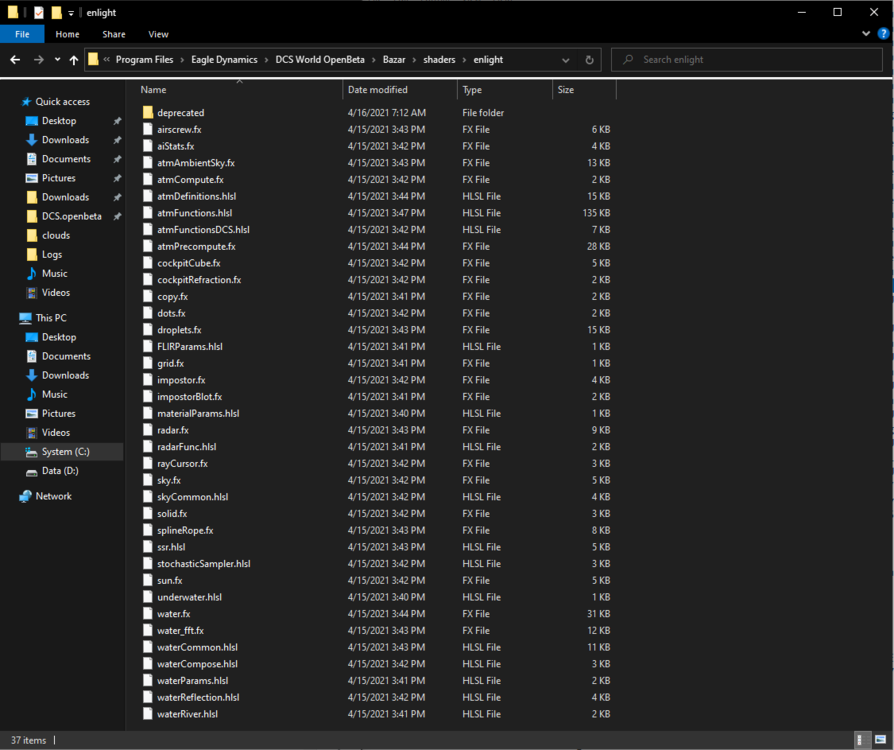This screenshot has width=894, height=750.
Task: Click Videos icon under This PC
Action: click(x=32, y=433)
